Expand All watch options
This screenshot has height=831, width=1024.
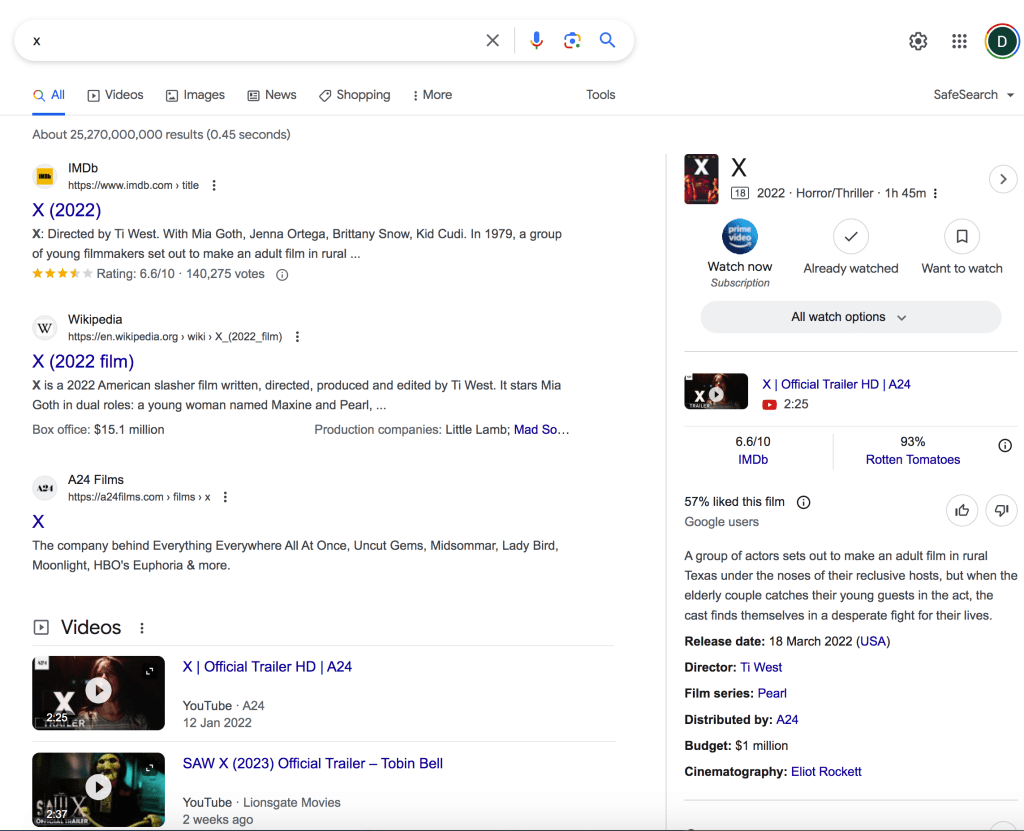click(850, 316)
